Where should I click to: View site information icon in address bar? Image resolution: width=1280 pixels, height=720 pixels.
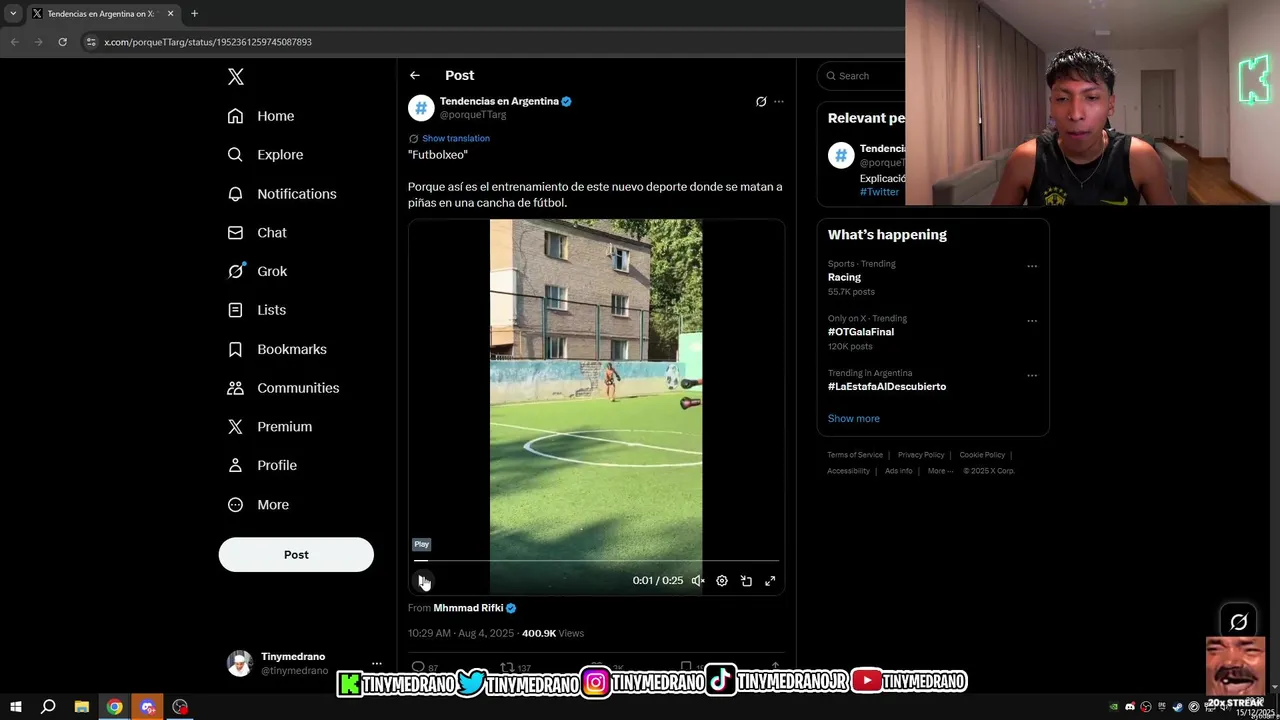tap(91, 42)
